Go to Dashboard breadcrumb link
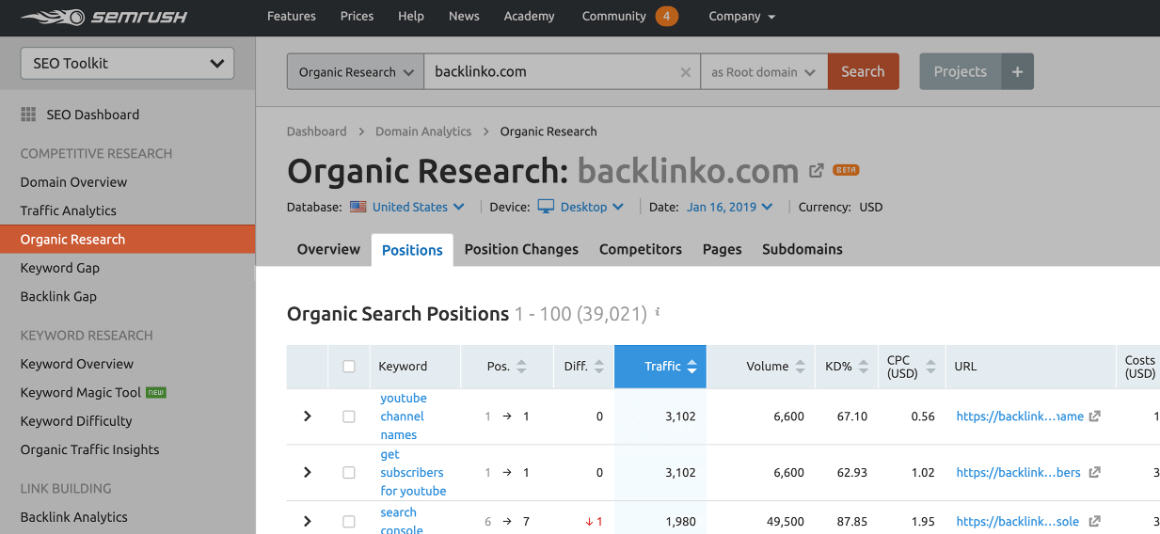Viewport: 1160px width, 534px height. (317, 132)
